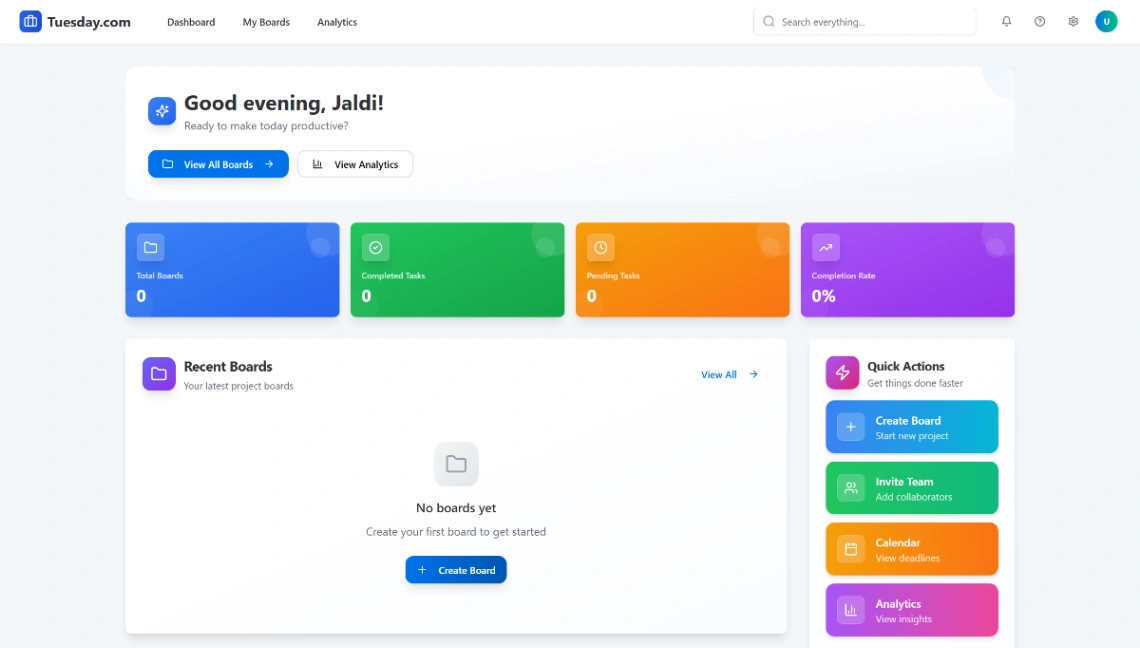Select the clock icon on Pending Tasks card
Viewport: 1140px width, 648px height.
tap(600, 248)
